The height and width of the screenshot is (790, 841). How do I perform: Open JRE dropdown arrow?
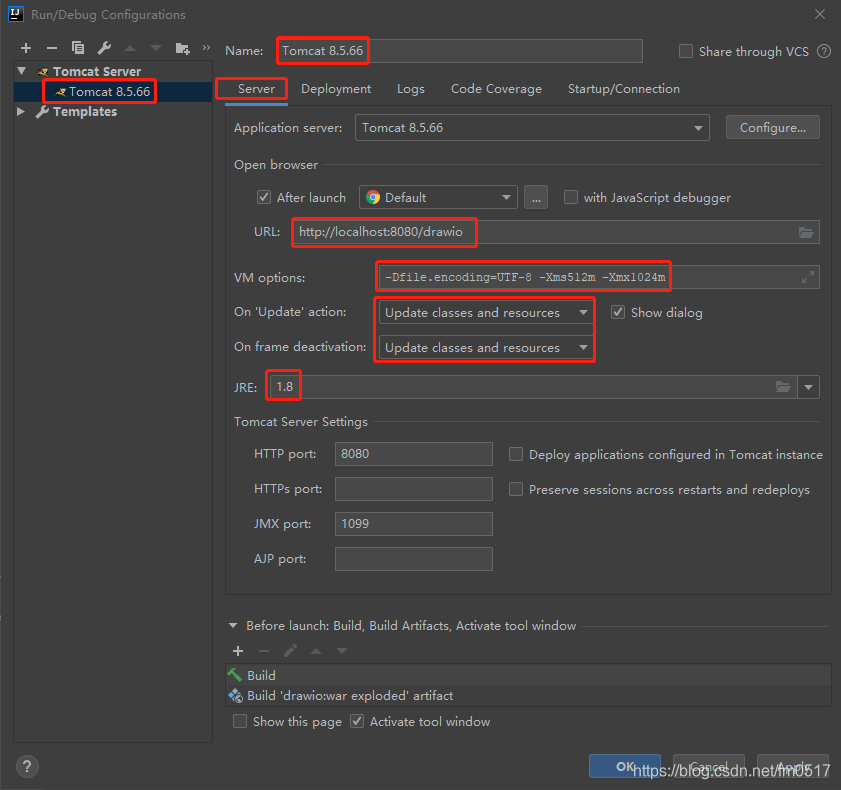(x=808, y=387)
